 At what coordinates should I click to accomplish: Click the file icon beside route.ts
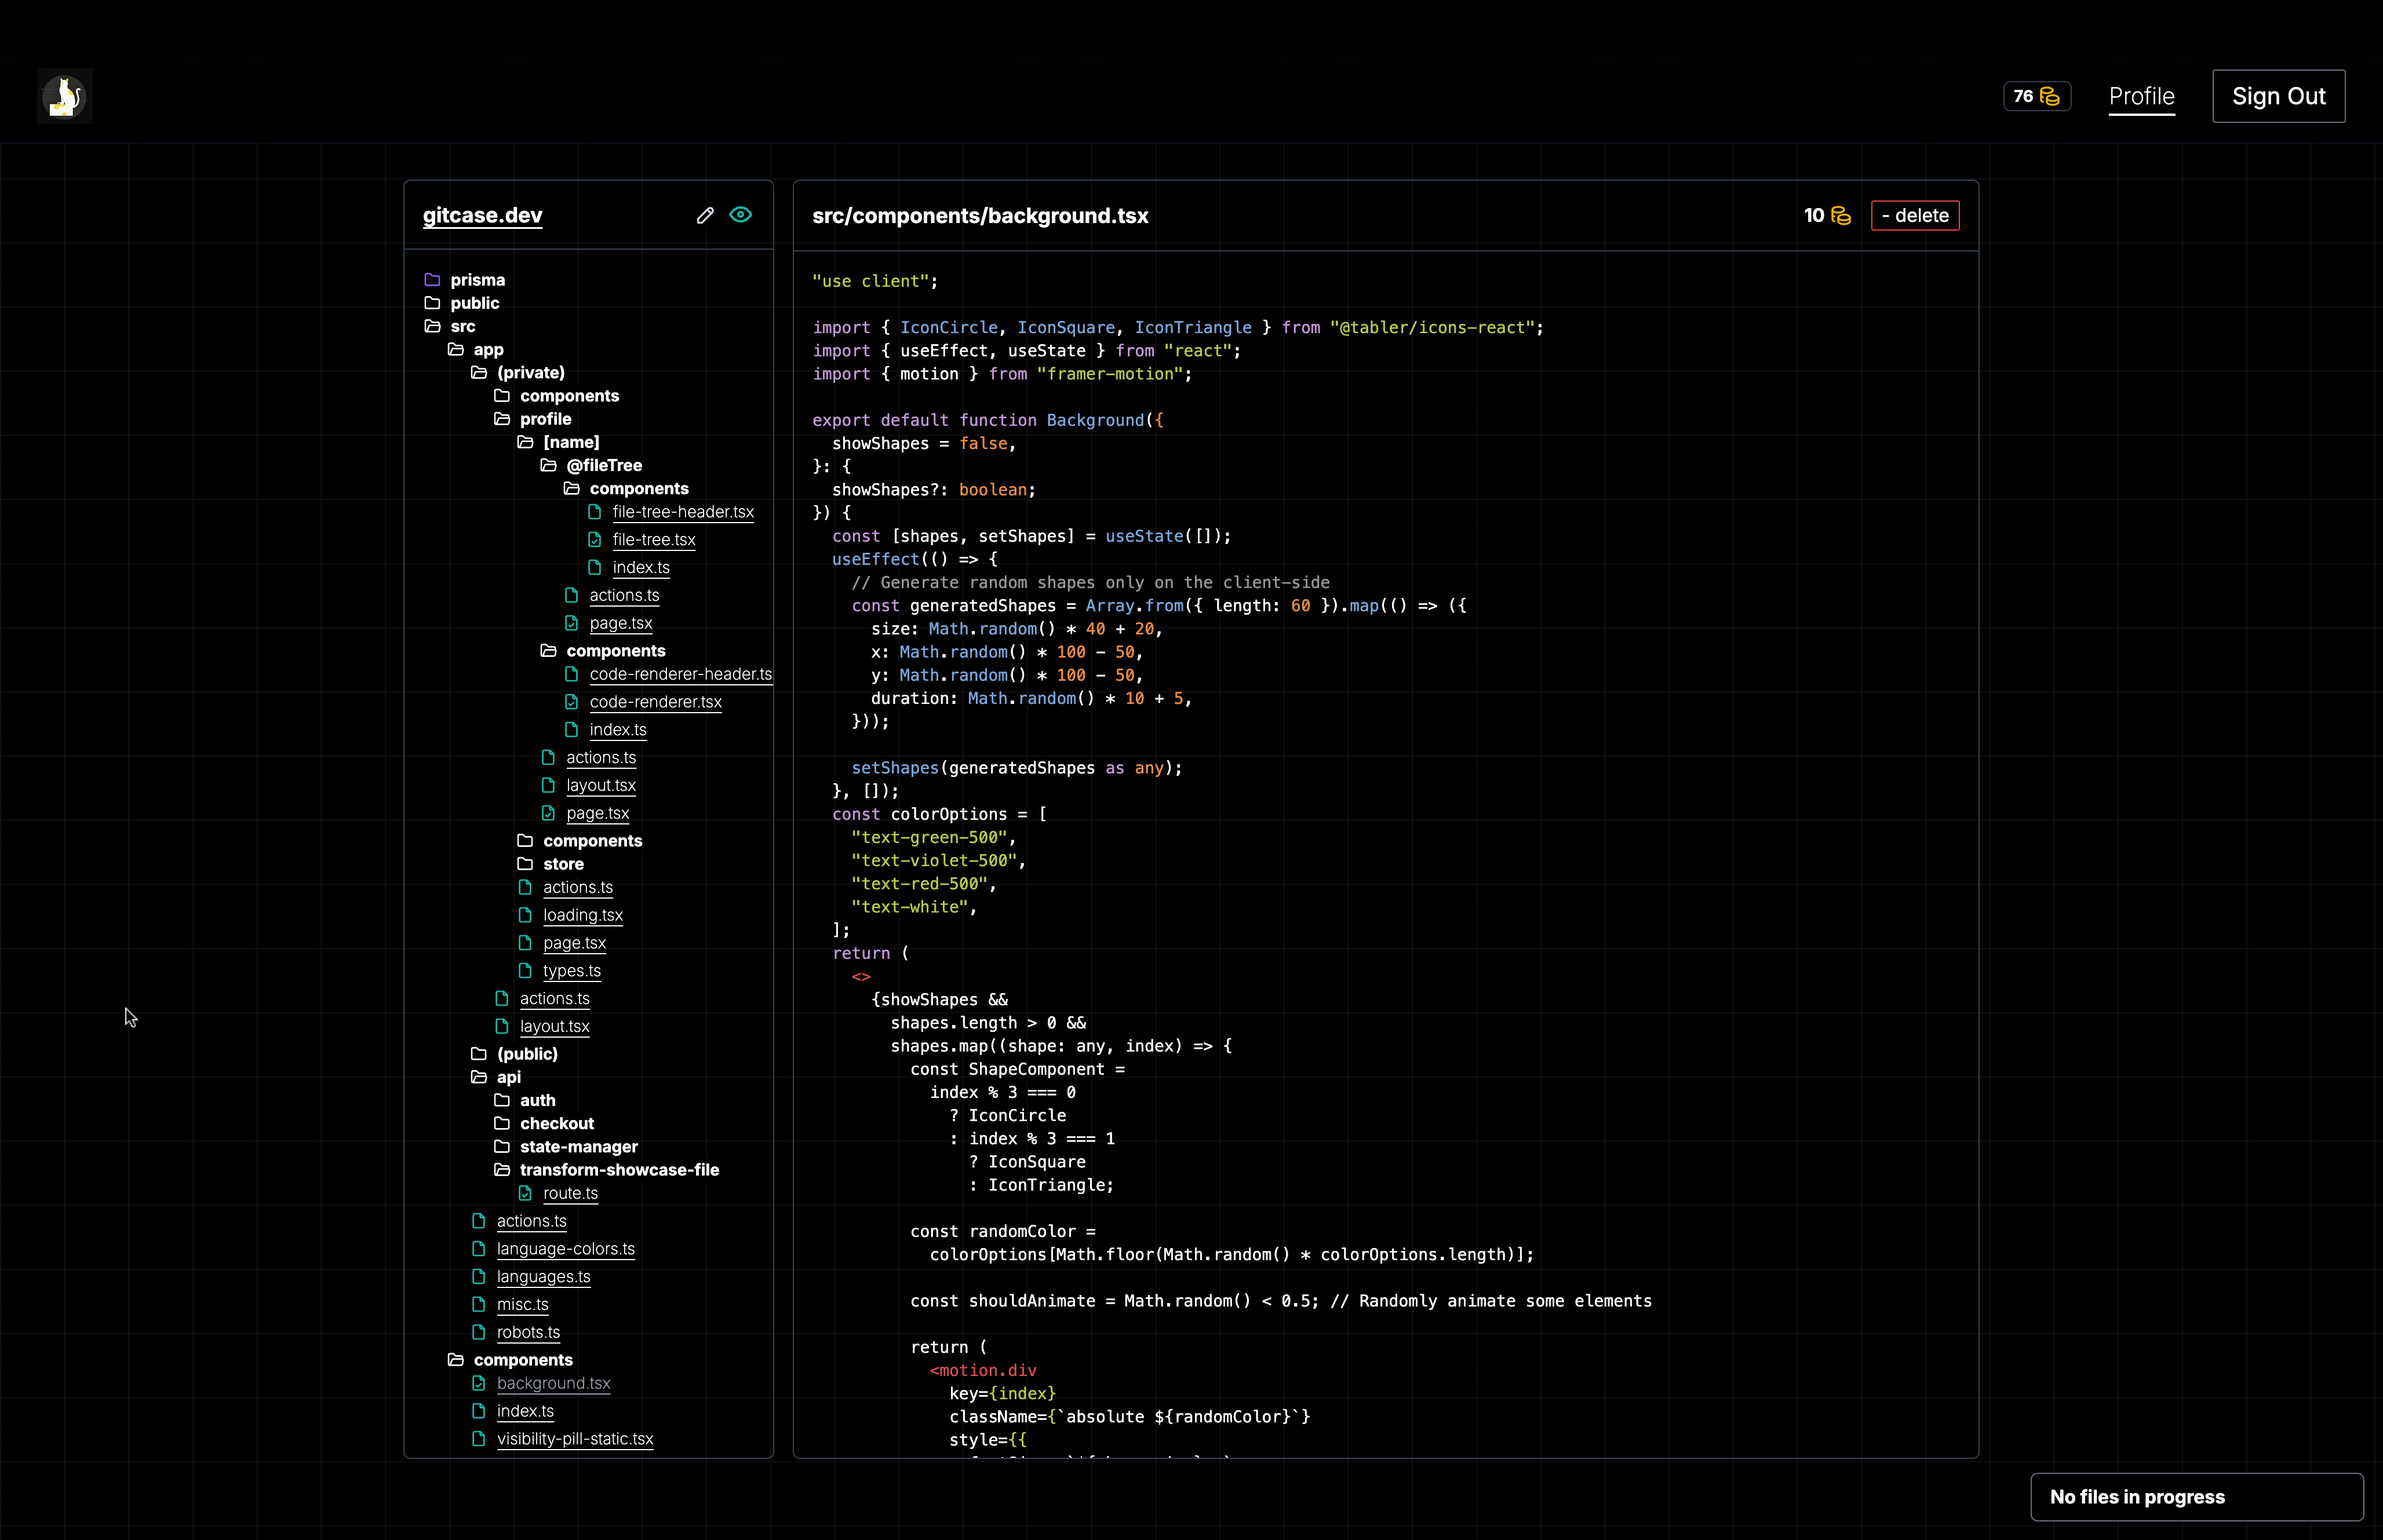coord(526,1193)
